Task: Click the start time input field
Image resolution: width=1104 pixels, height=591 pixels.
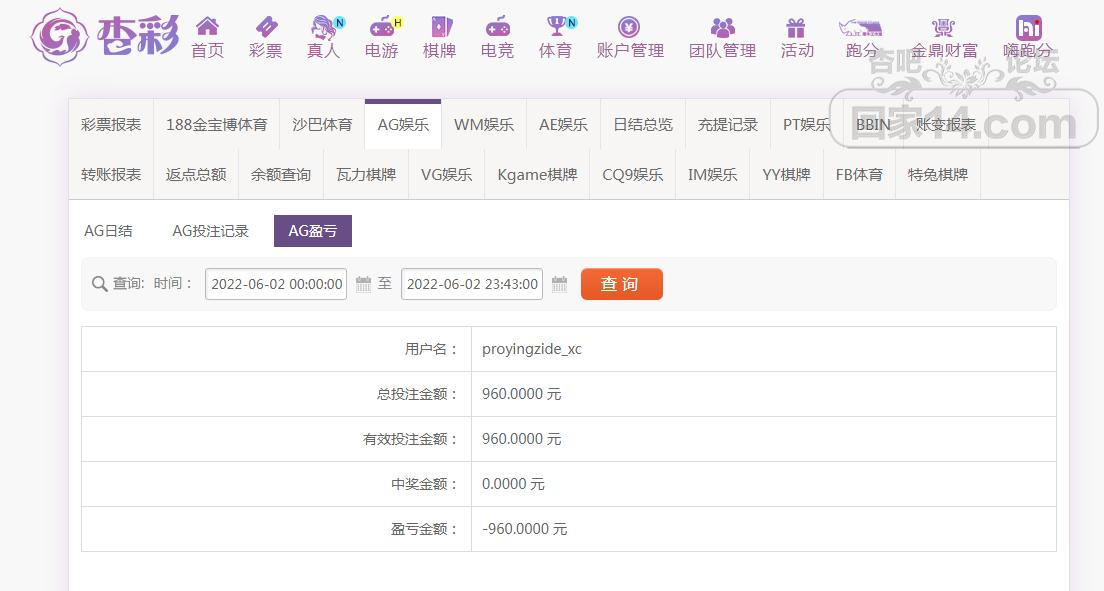Action: click(276, 284)
